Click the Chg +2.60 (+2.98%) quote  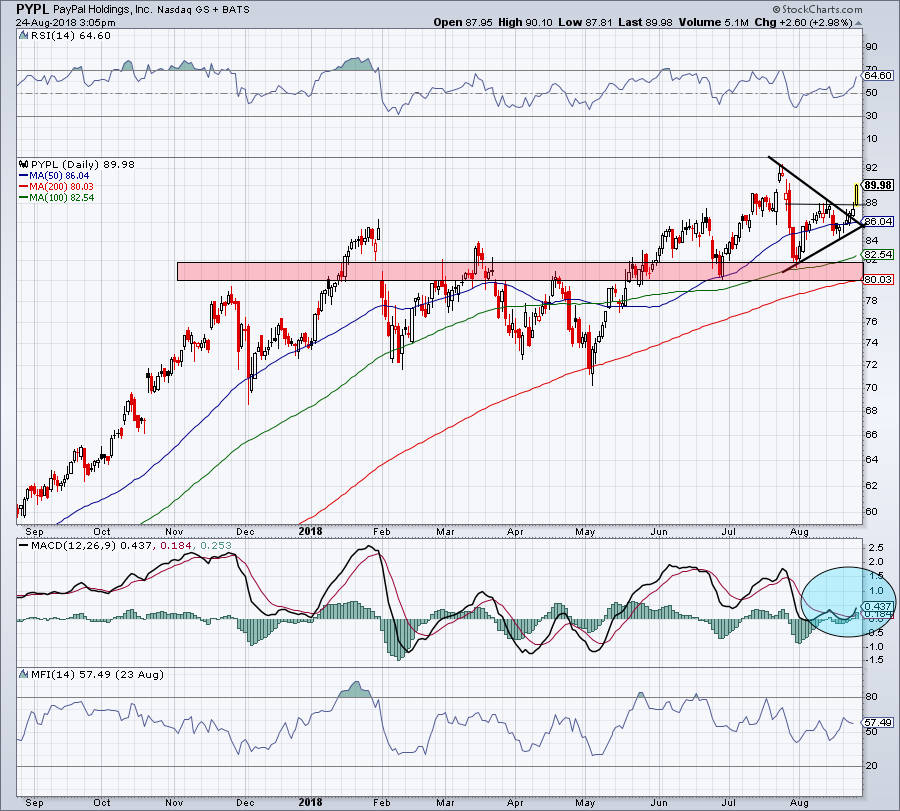(x=804, y=22)
